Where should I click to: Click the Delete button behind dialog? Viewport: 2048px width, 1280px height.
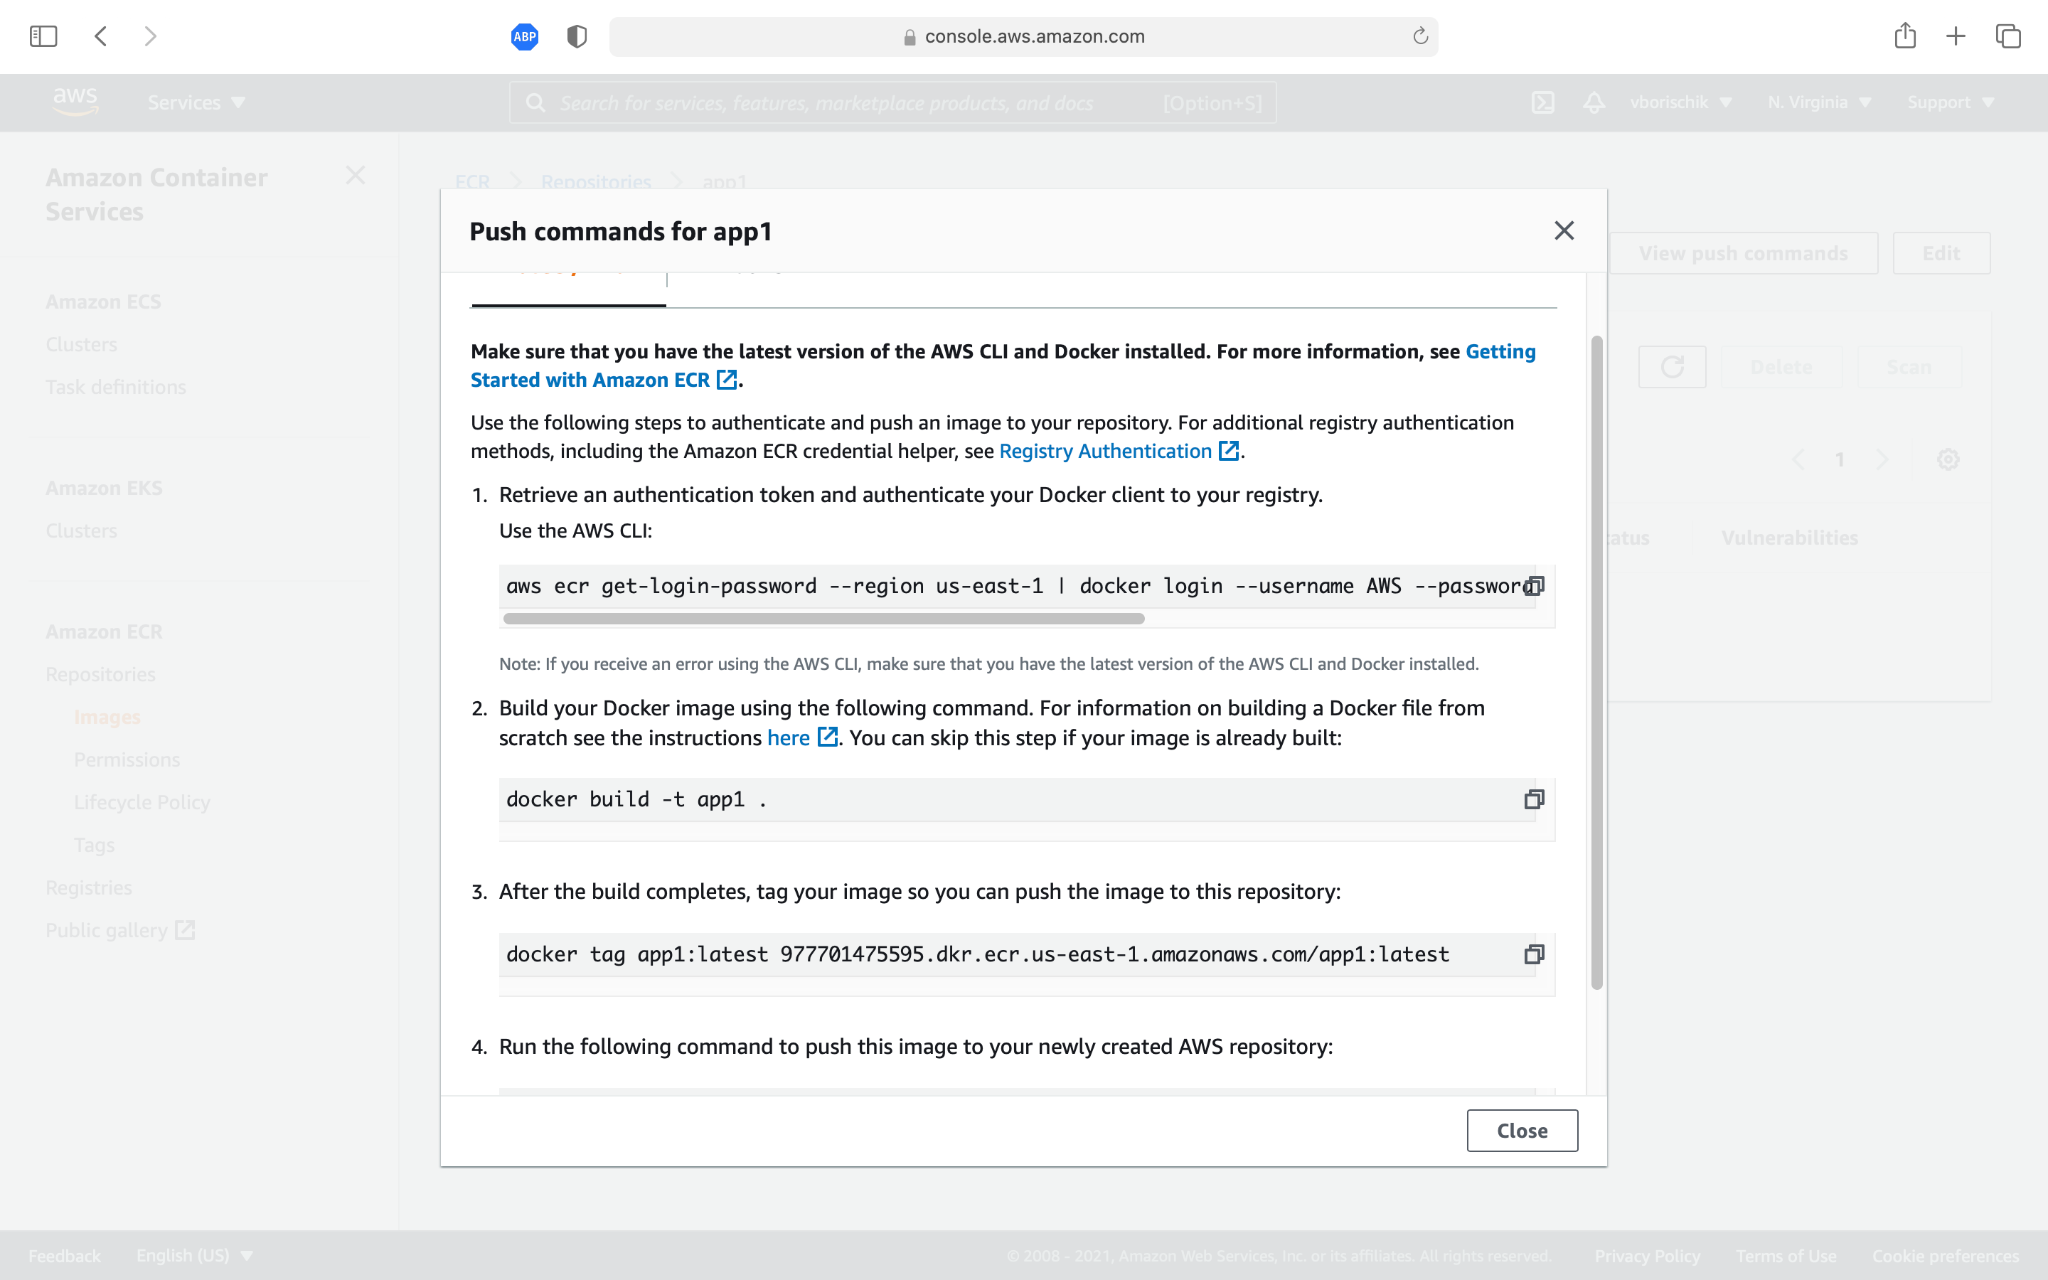tap(1781, 367)
